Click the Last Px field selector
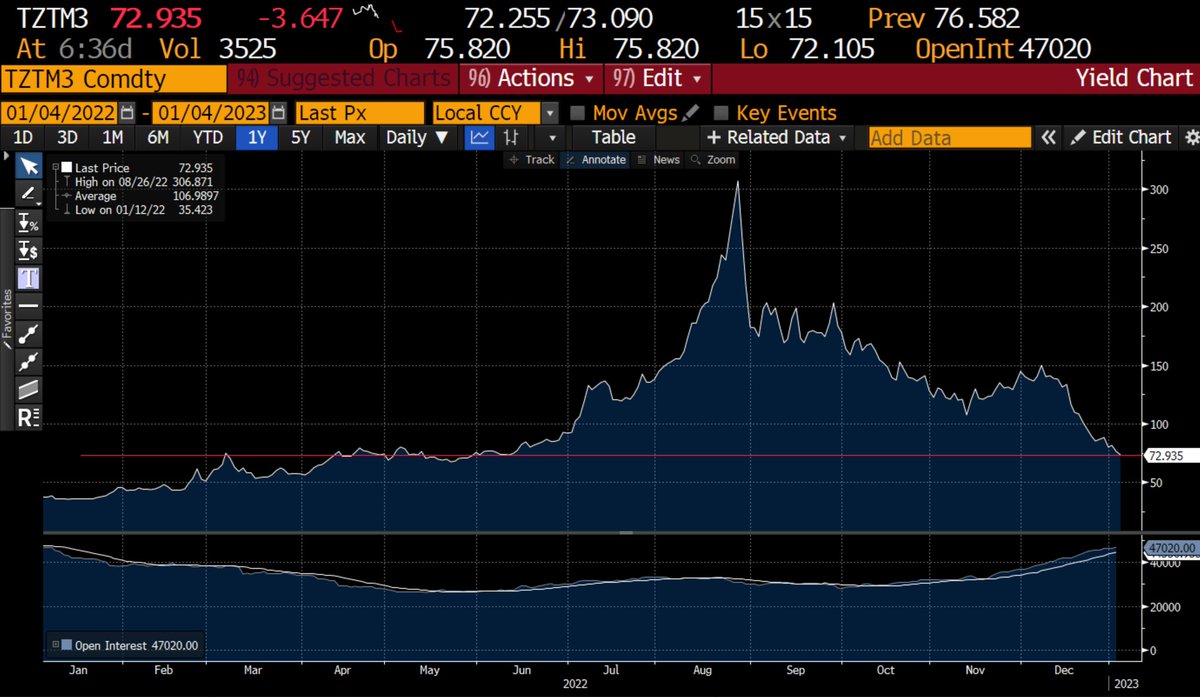Image resolution: width=1200 pixels, height=697 pixels. [x=360, y=113]
